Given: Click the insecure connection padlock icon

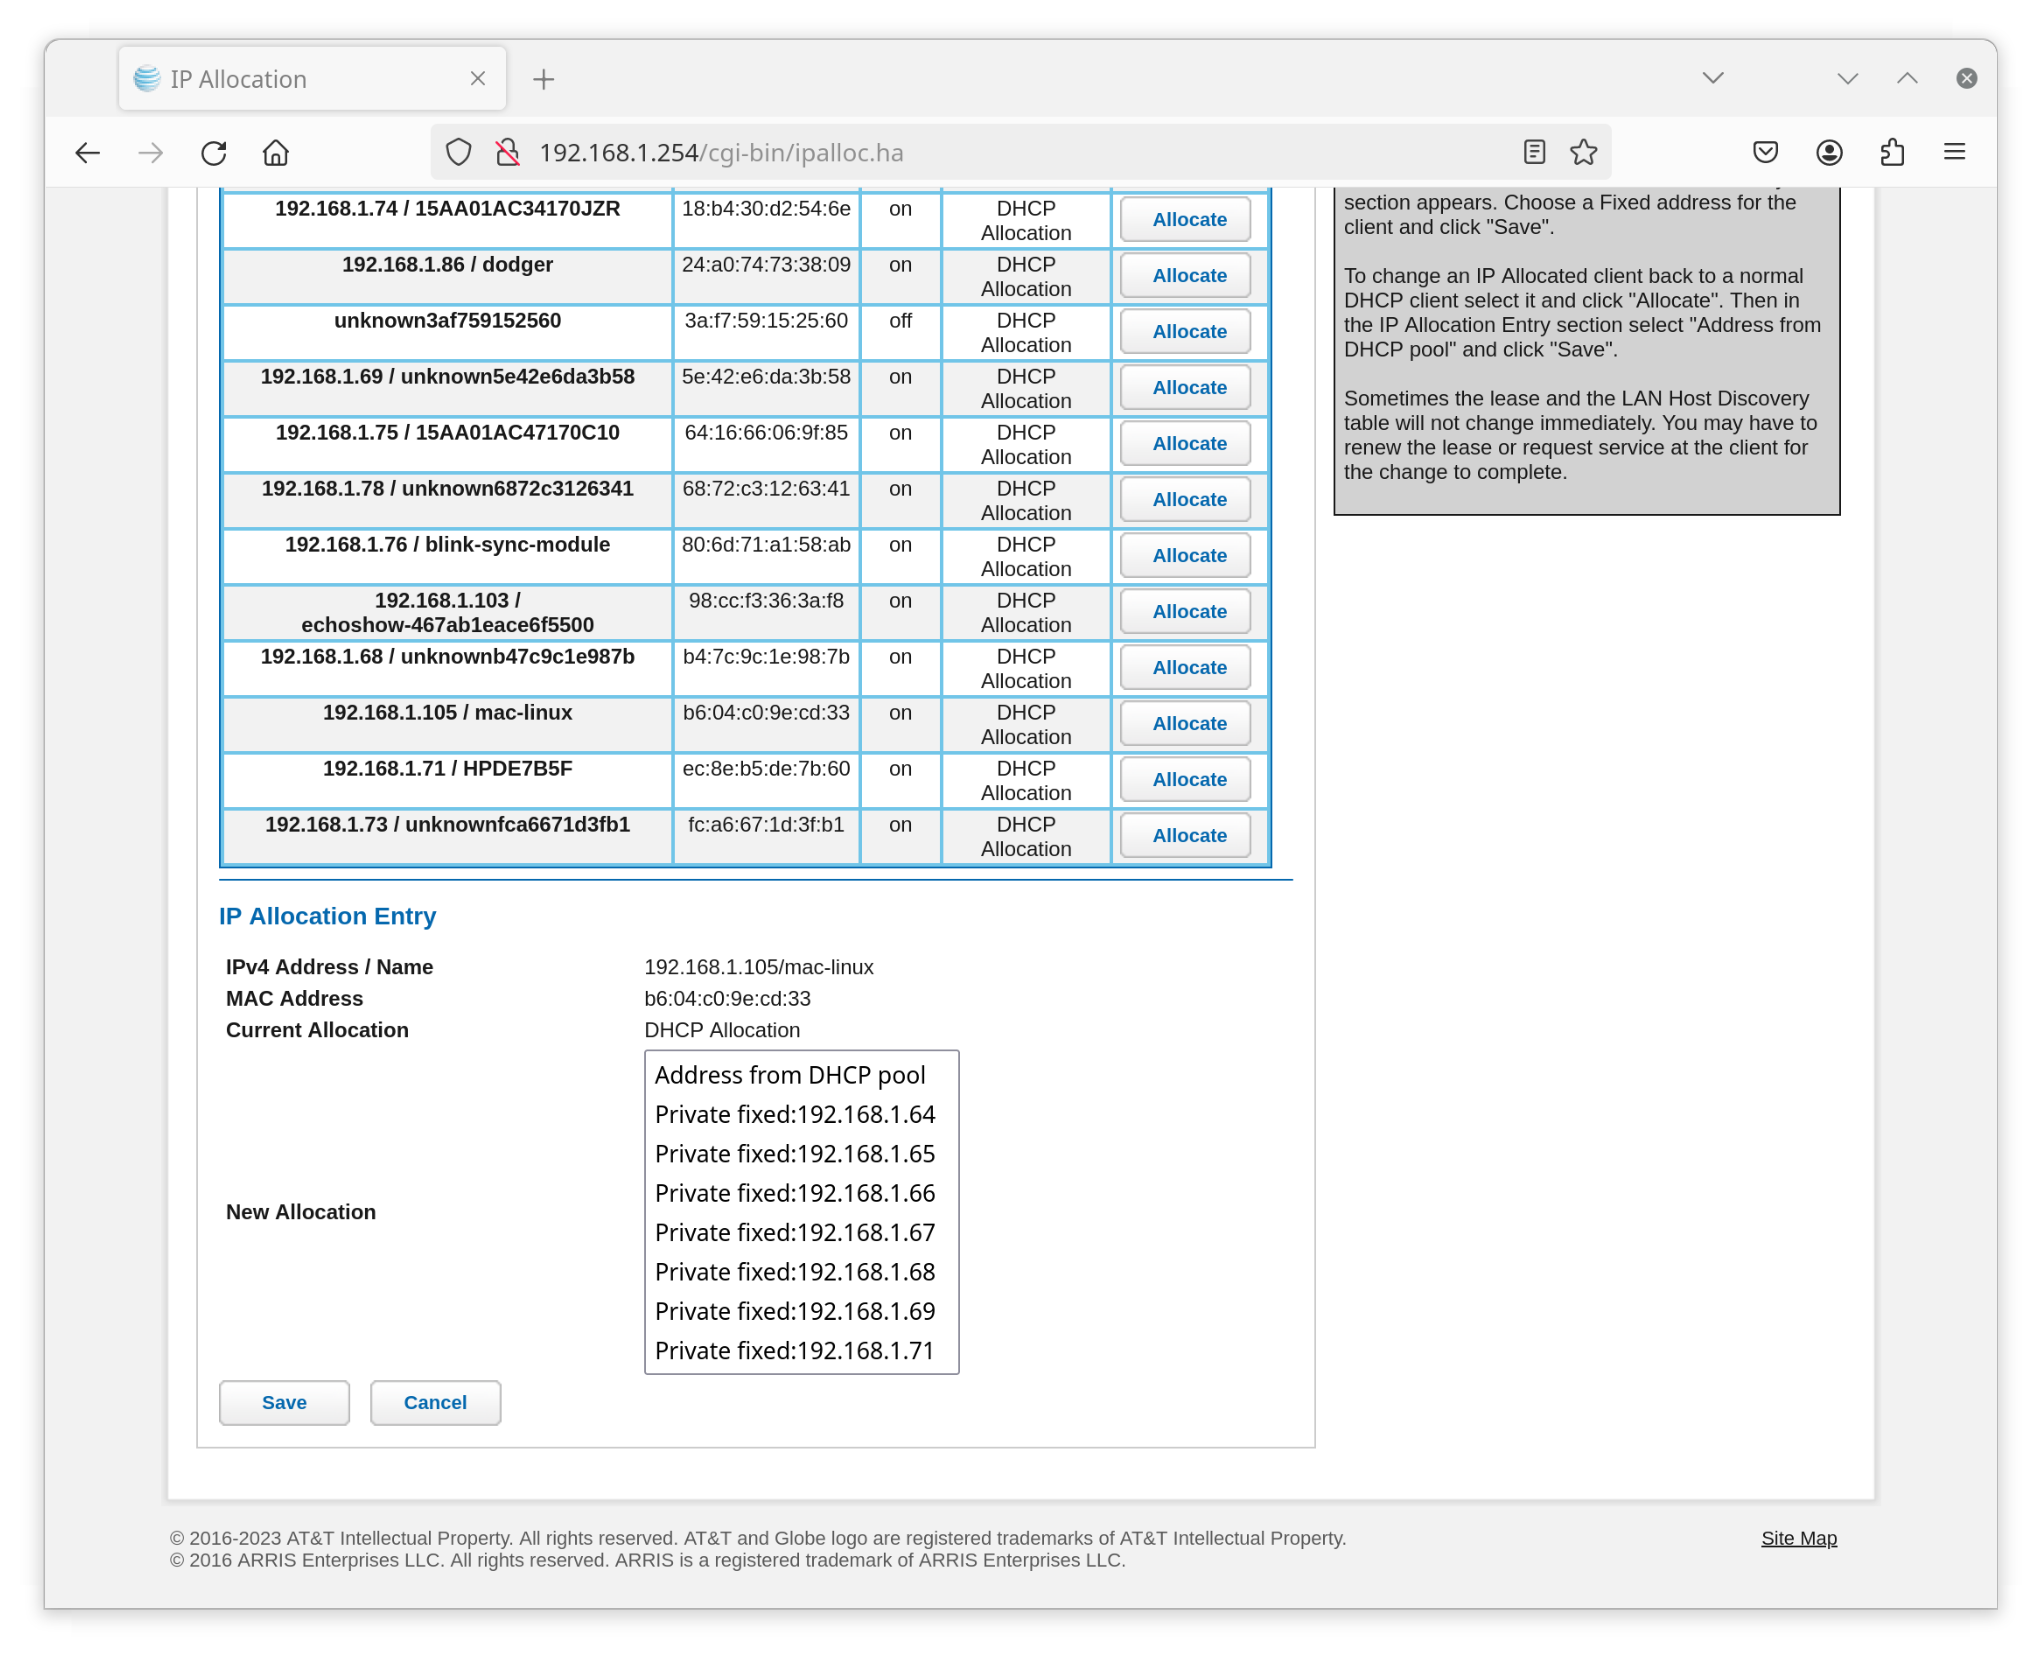Looking at the screenshot, I should pos(508,152).
